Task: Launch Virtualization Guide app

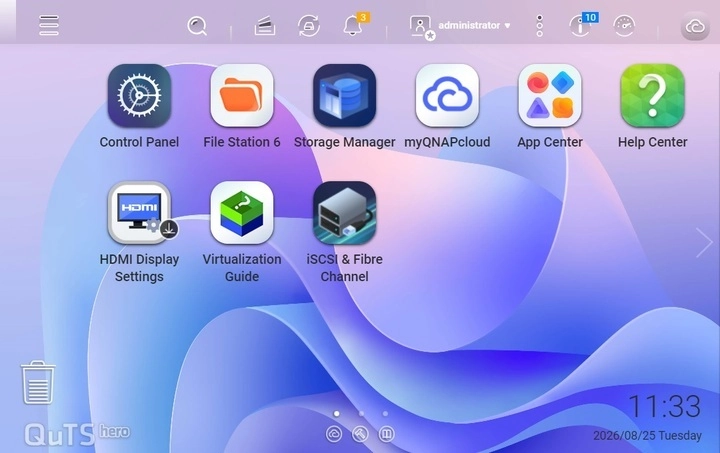Action: [242, 213]
